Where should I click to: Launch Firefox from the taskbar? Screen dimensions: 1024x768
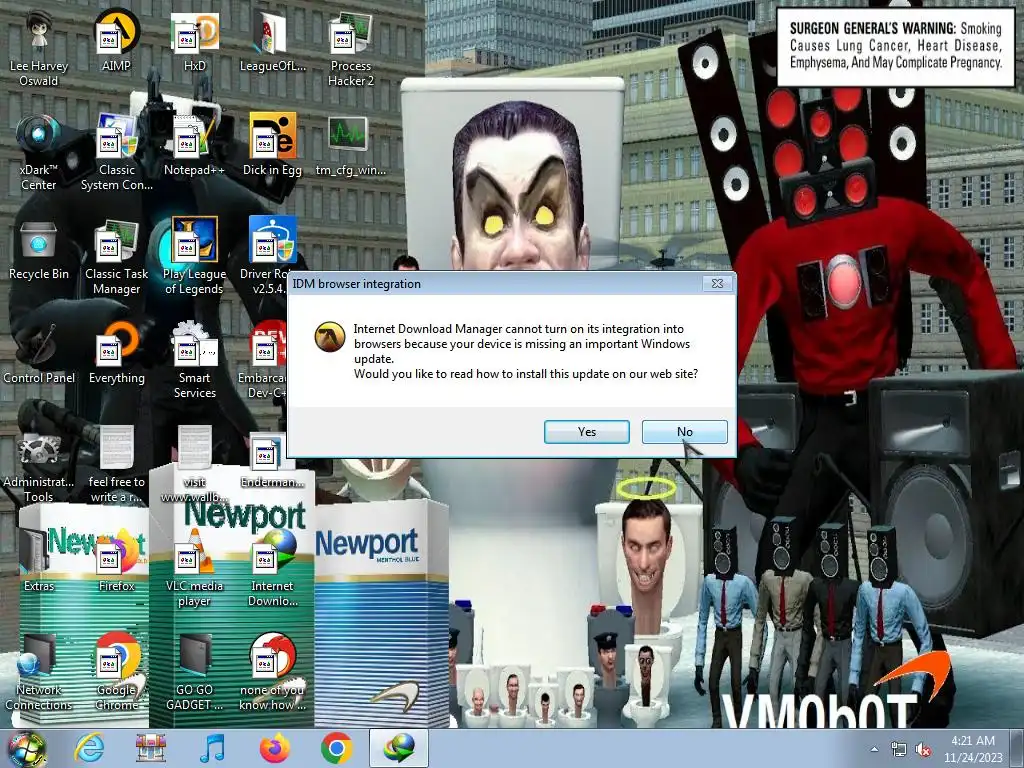(x=275, y=748)
